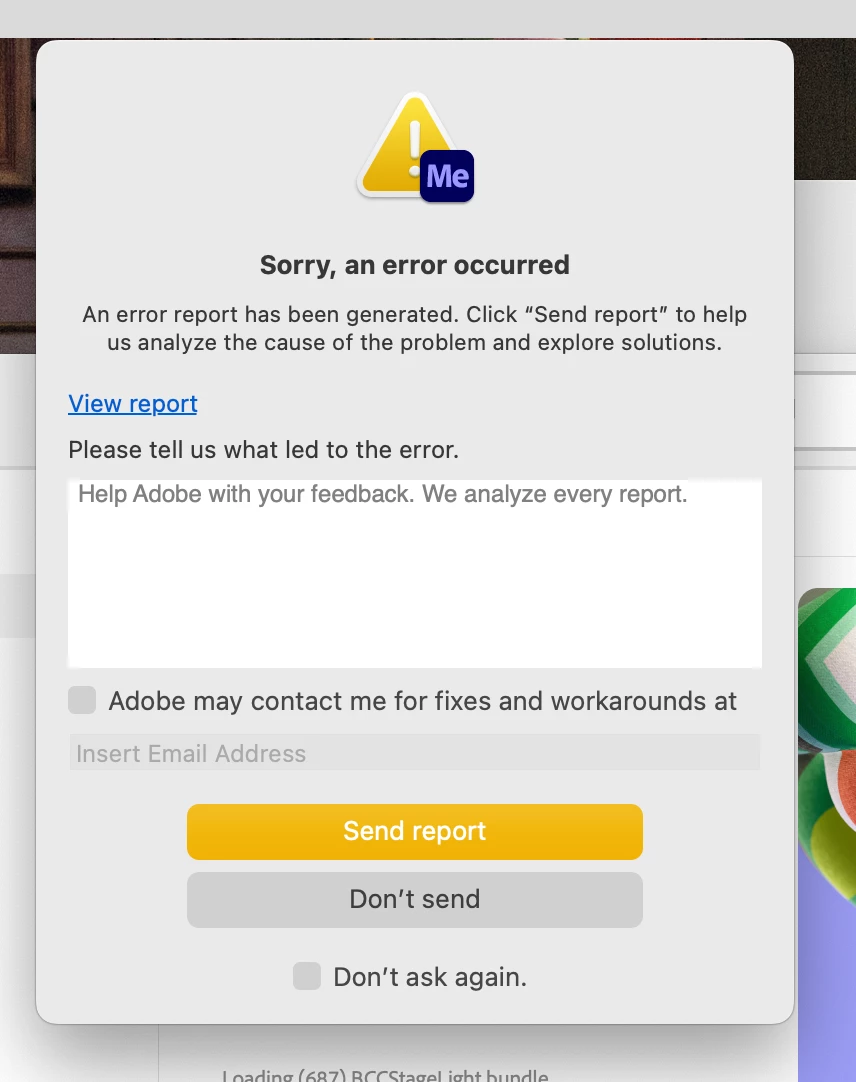The image size is (856, 1082).
Task: Click the Send report button
Action: coord(415,832)
